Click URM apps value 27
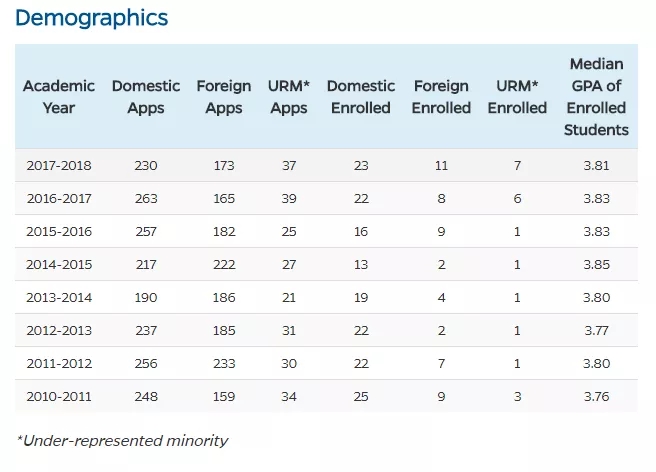Screen dimensions: 656x472 click(289, 264)
